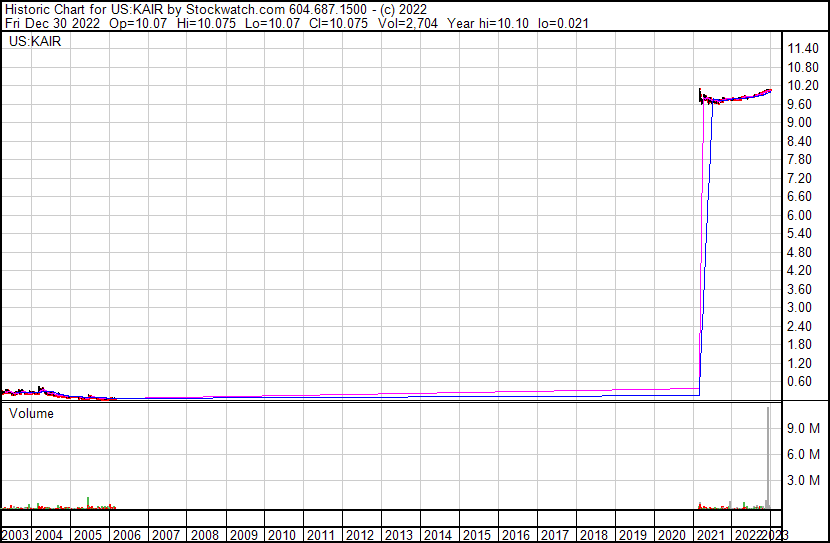
Task: Select the 2008 year marker on the time axis
Action: coord(206,535)
